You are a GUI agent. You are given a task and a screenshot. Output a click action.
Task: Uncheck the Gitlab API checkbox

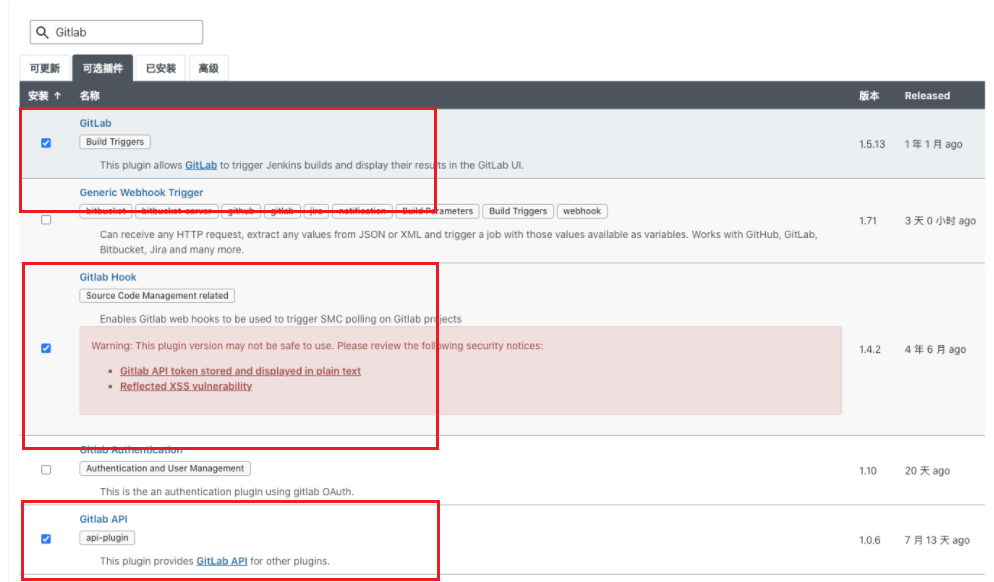click(x=45, y=538)
